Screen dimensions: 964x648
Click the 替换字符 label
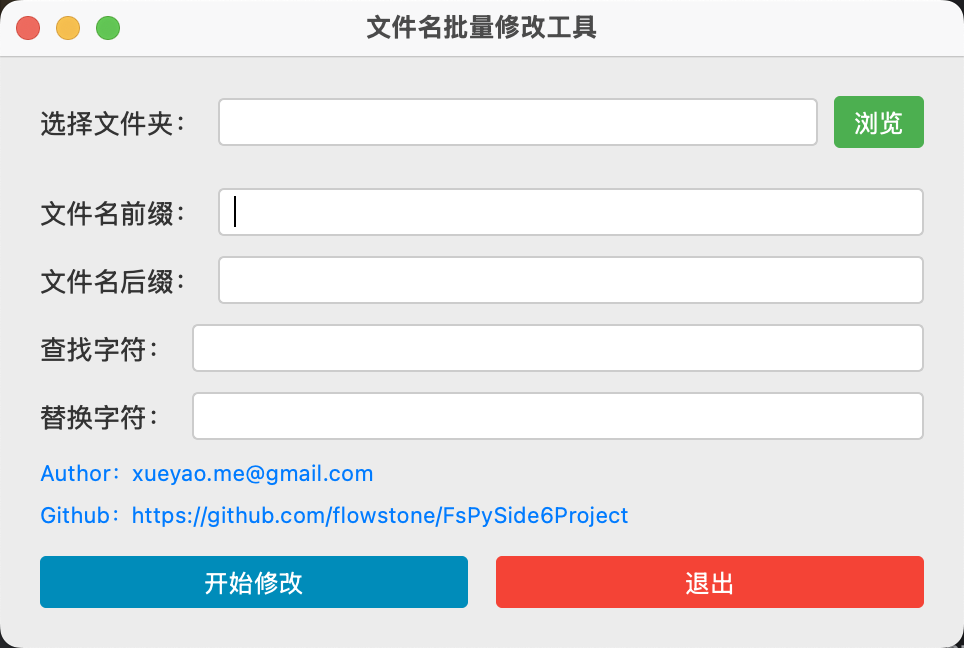99,418
